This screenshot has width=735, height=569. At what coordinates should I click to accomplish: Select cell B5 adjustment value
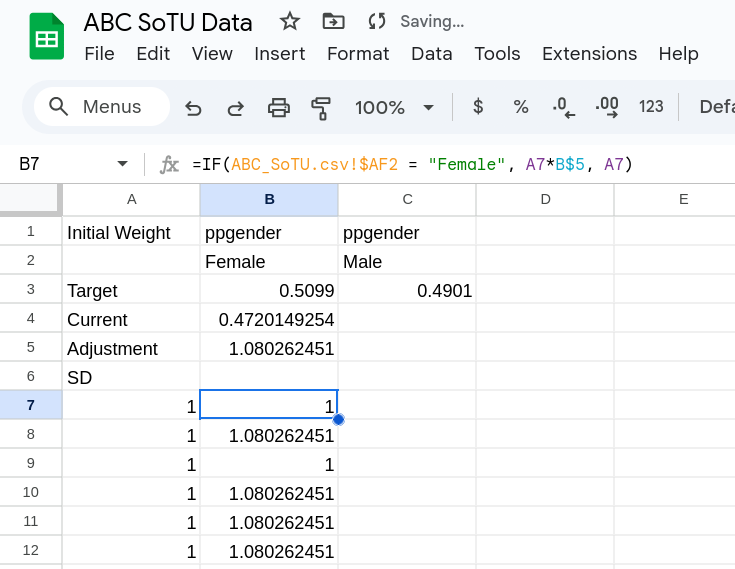pyautogui.click(x=269, y=349)
